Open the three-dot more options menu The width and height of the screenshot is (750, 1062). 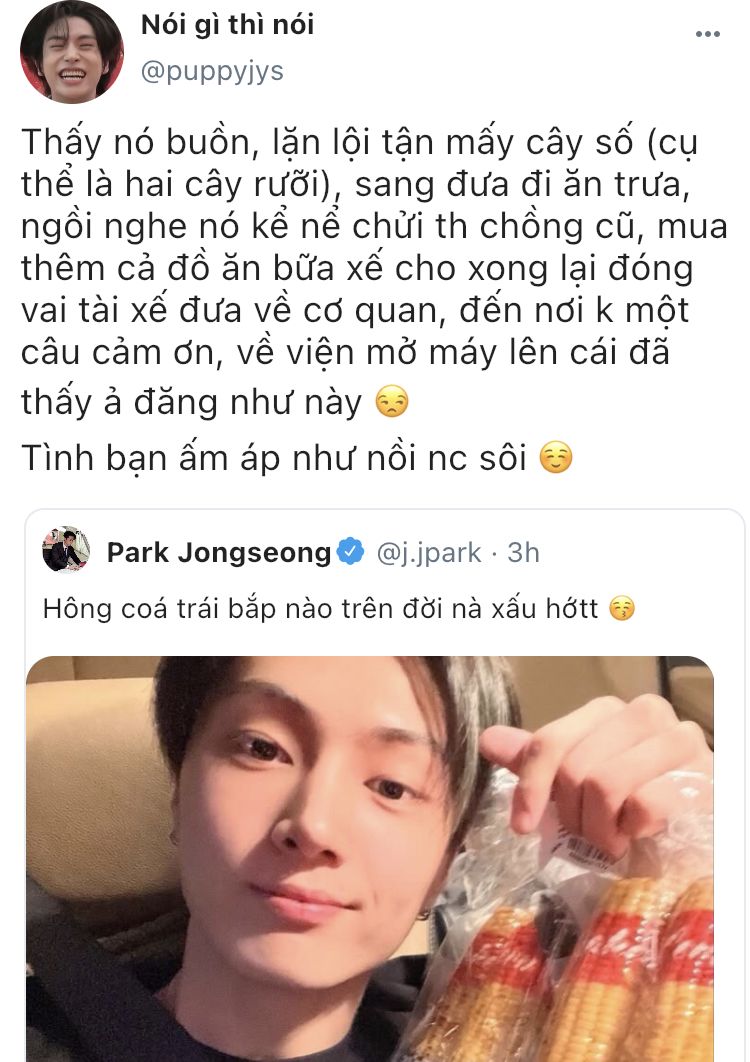pyautogui.click(x=707, y=34)
